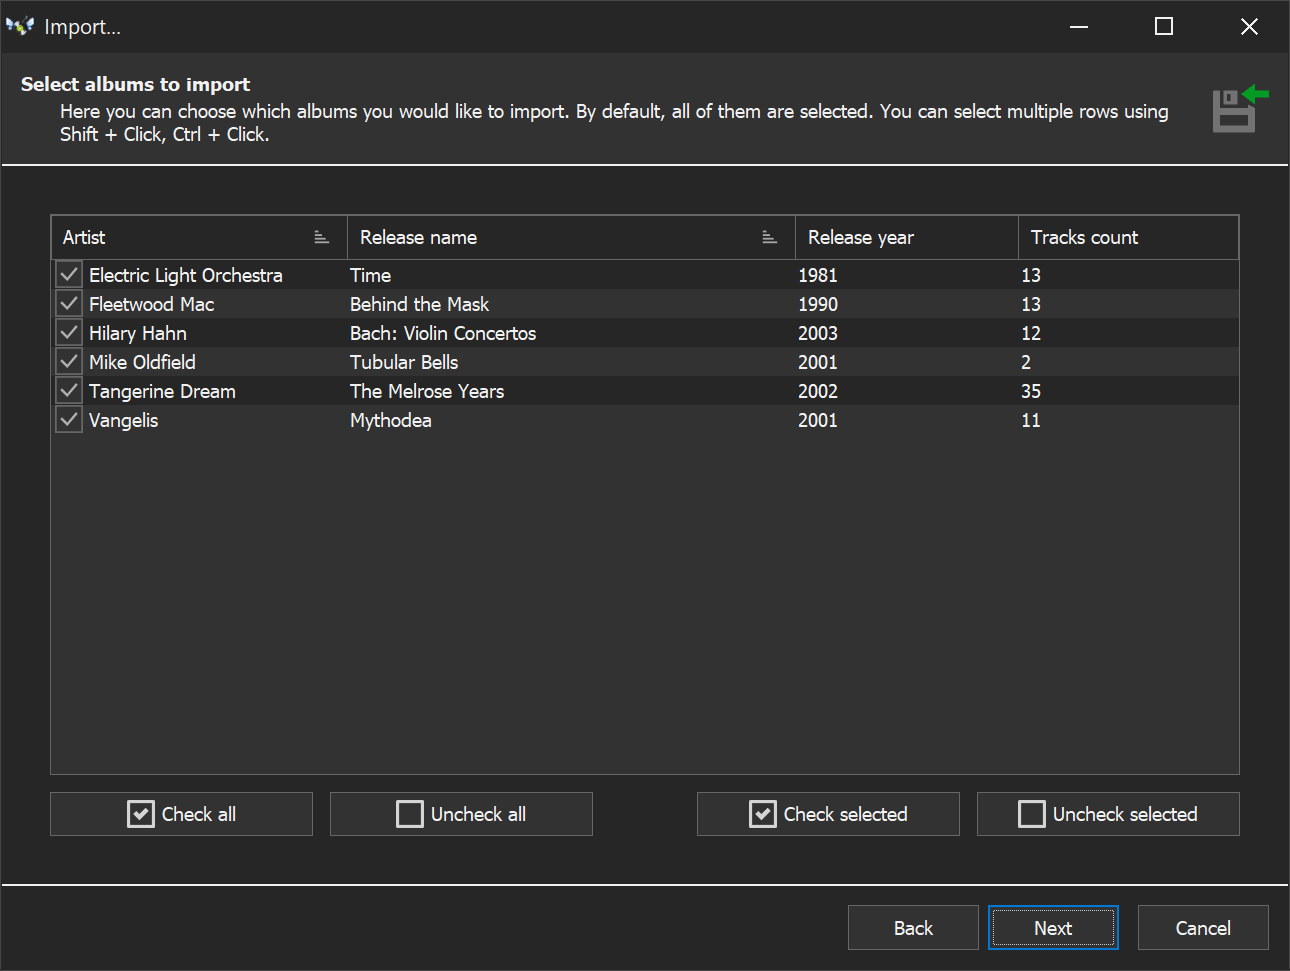
Task: Uncheck the Vangelis row checkbox
Action: (69, 420)
